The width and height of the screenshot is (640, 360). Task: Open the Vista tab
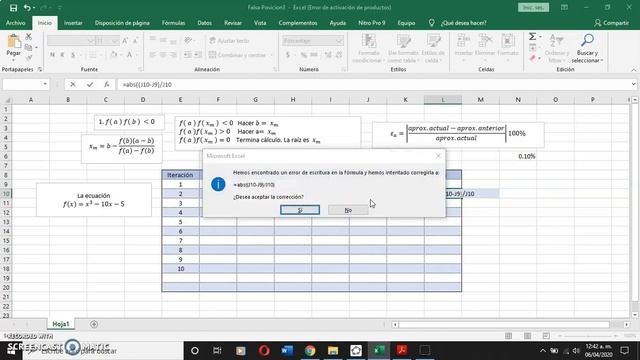coord(260,23)
